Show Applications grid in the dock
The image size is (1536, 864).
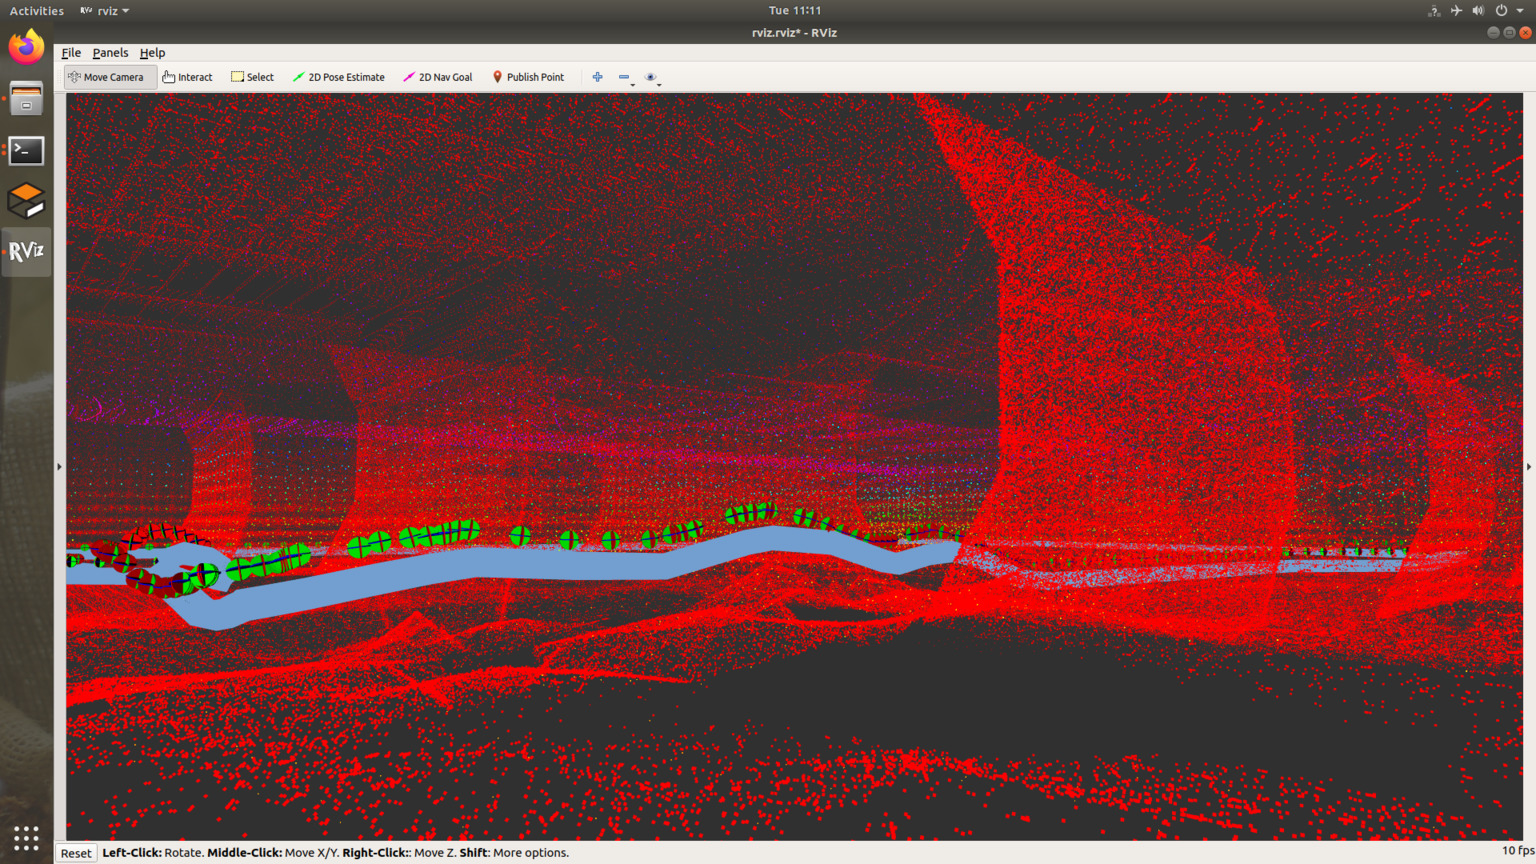coord(26,838)
